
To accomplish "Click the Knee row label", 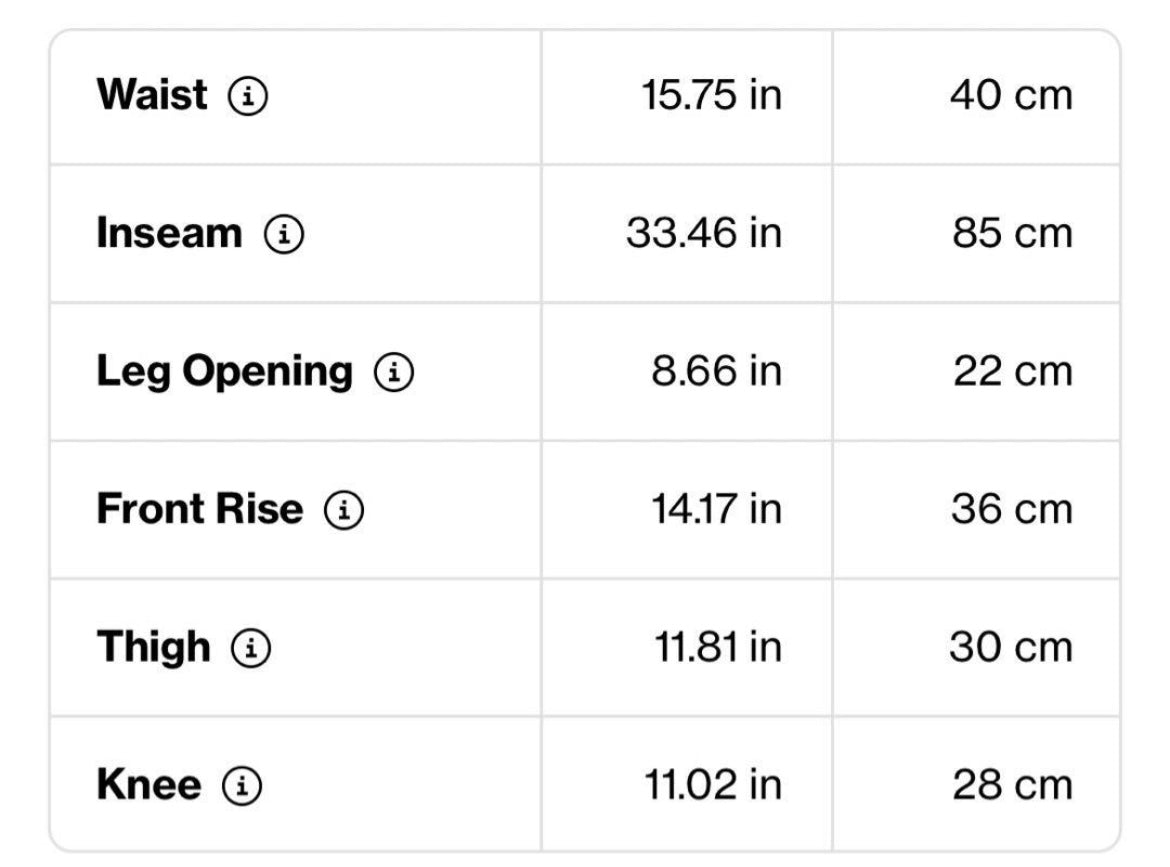I will (148, 786).
